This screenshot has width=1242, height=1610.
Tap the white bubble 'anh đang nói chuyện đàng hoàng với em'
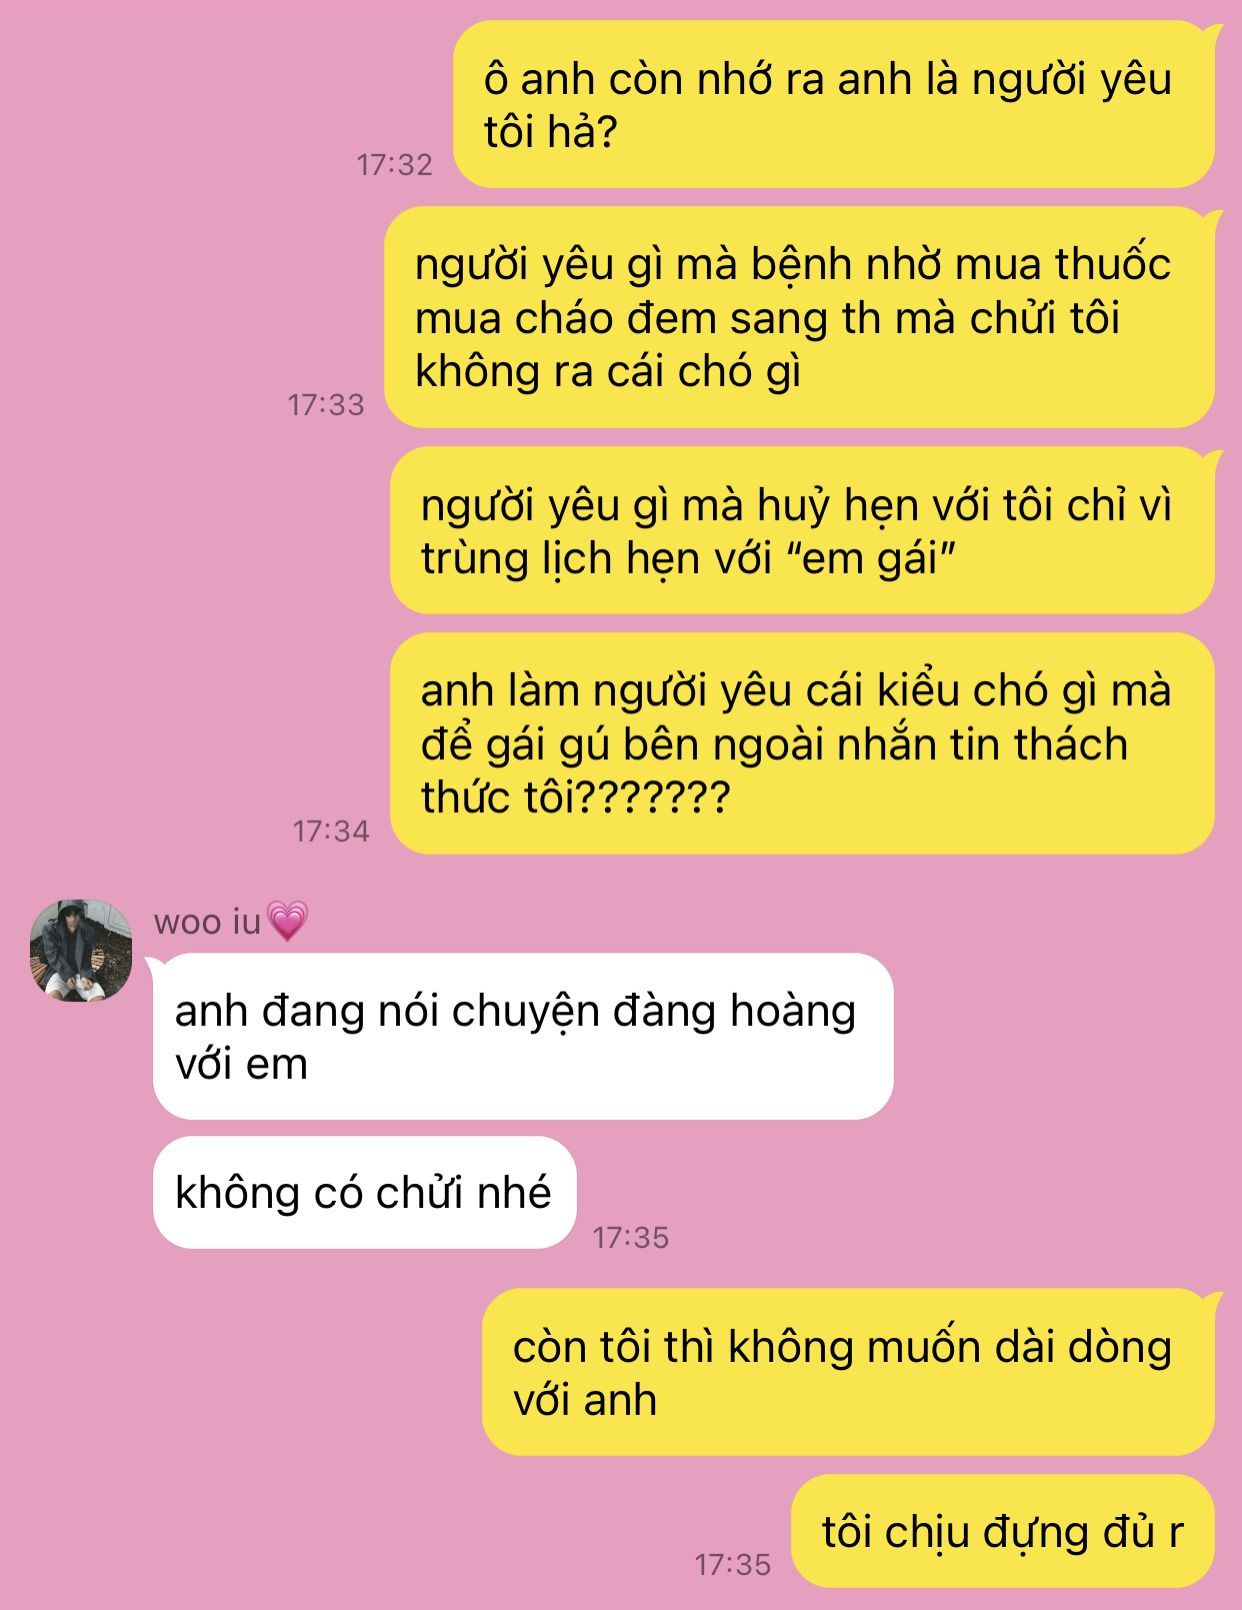[523, 1036]
